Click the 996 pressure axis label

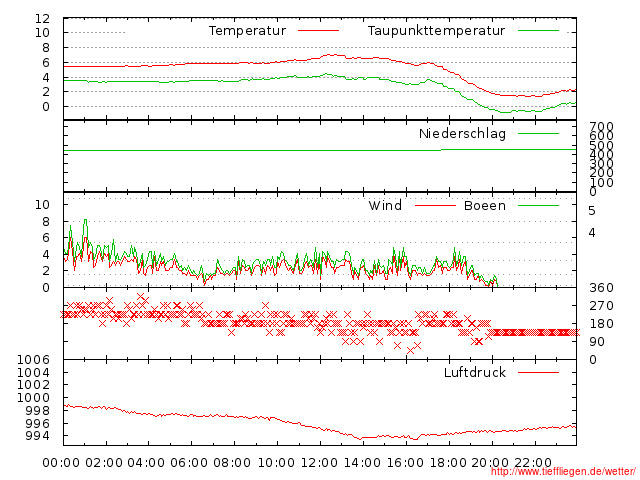coord(37,424)
